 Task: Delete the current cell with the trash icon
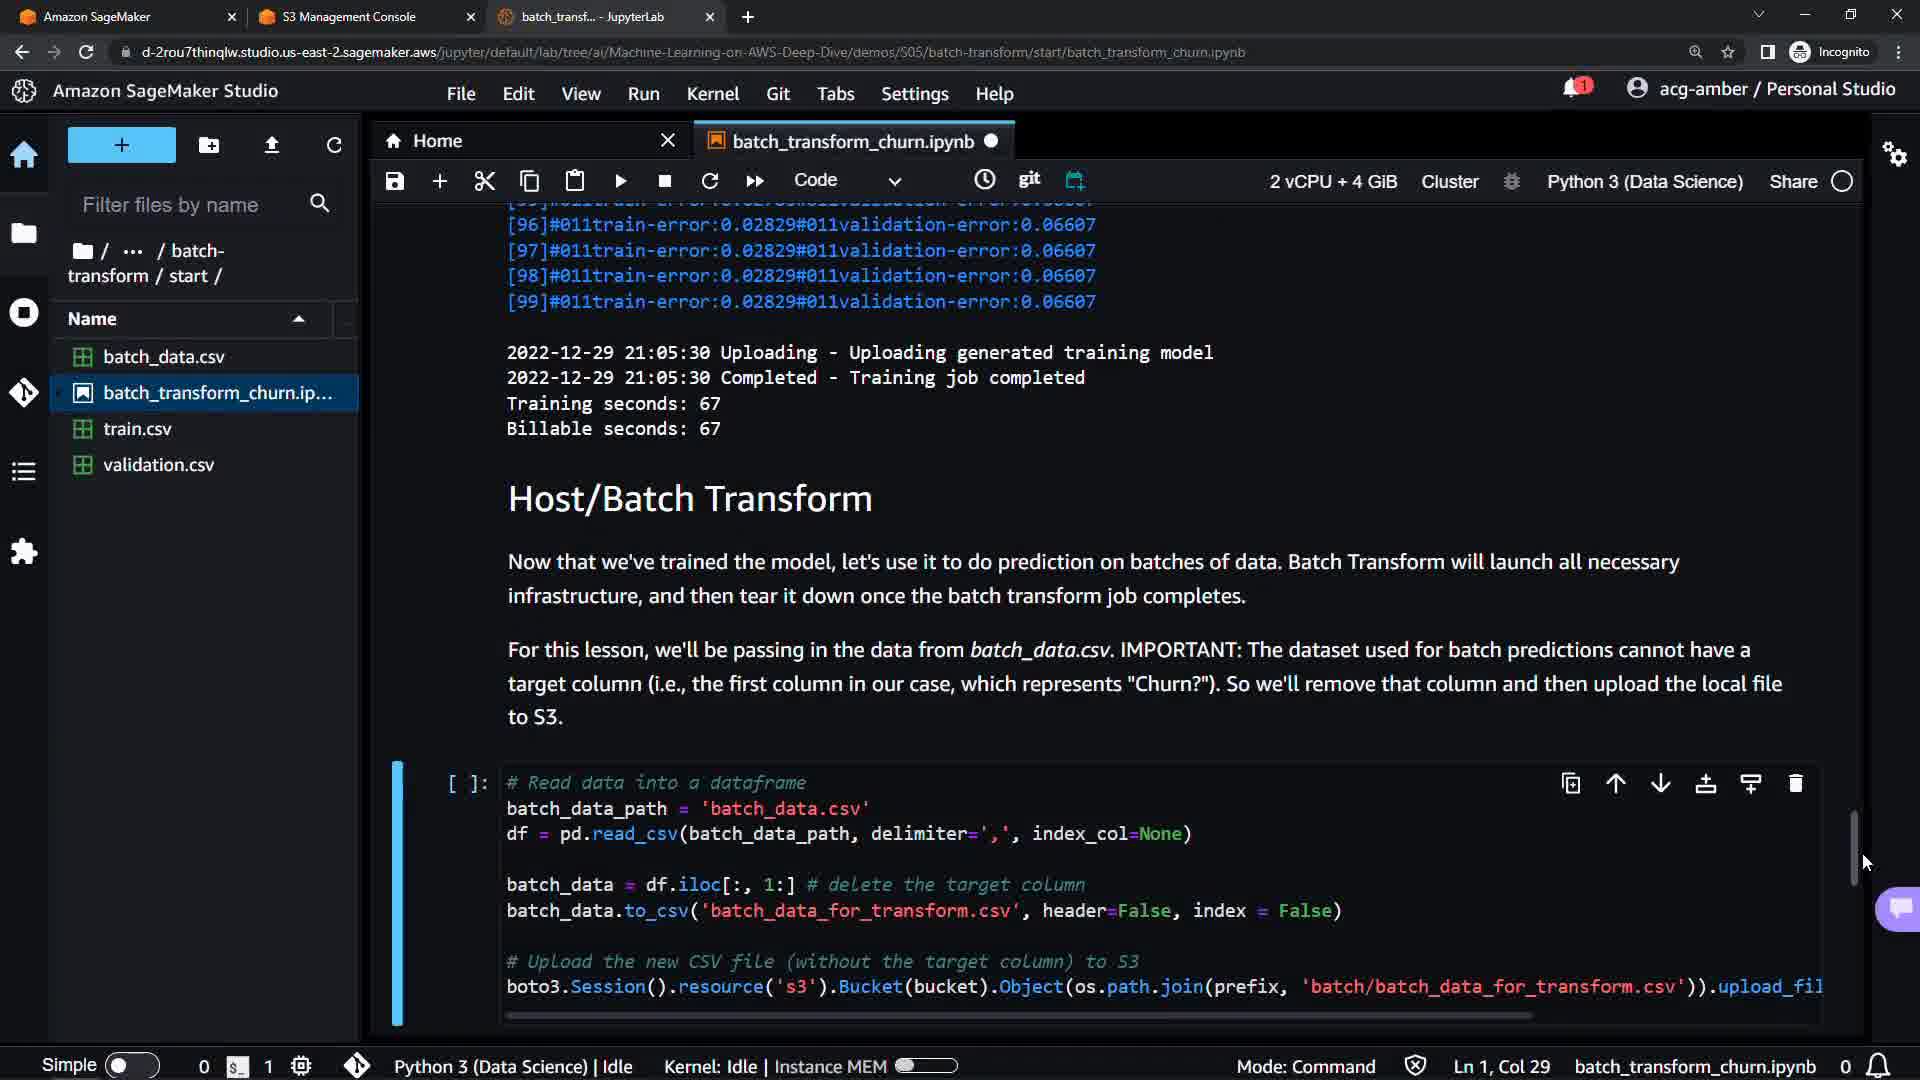click(x=1795, y=784)
